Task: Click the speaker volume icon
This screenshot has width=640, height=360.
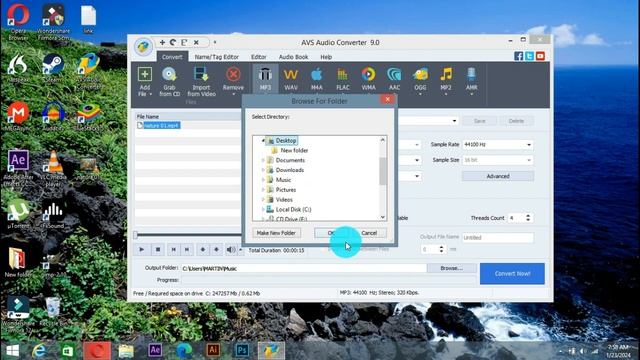Action: [x=231, y=249]
